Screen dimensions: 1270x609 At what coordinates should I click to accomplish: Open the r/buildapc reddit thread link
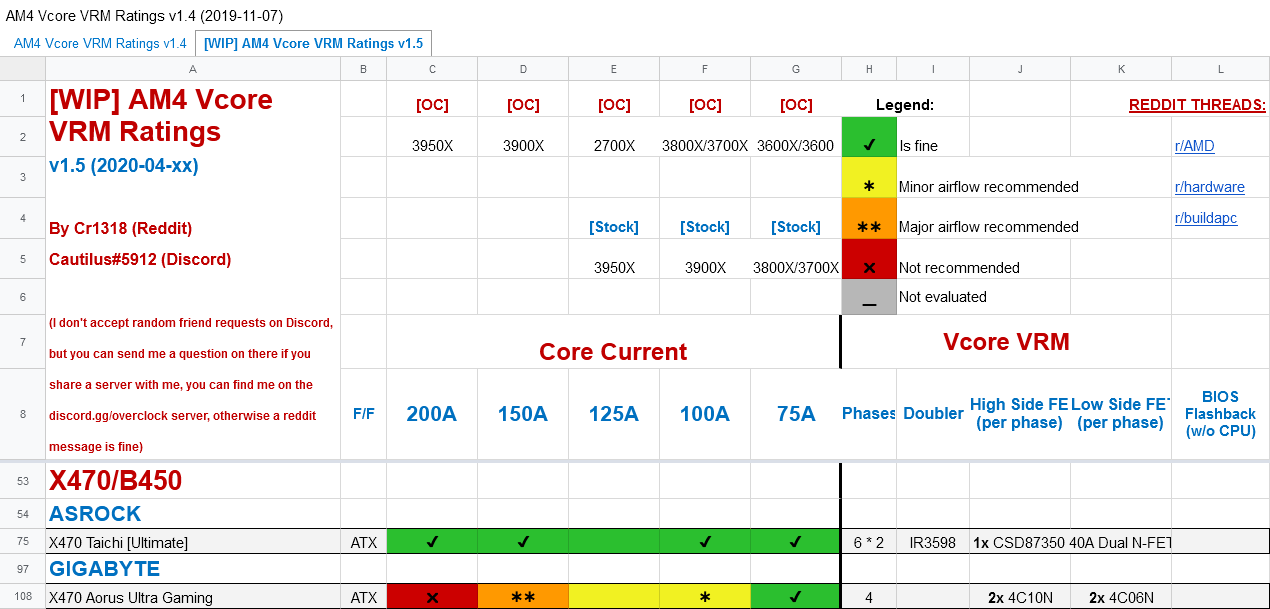coord(1205,218)
